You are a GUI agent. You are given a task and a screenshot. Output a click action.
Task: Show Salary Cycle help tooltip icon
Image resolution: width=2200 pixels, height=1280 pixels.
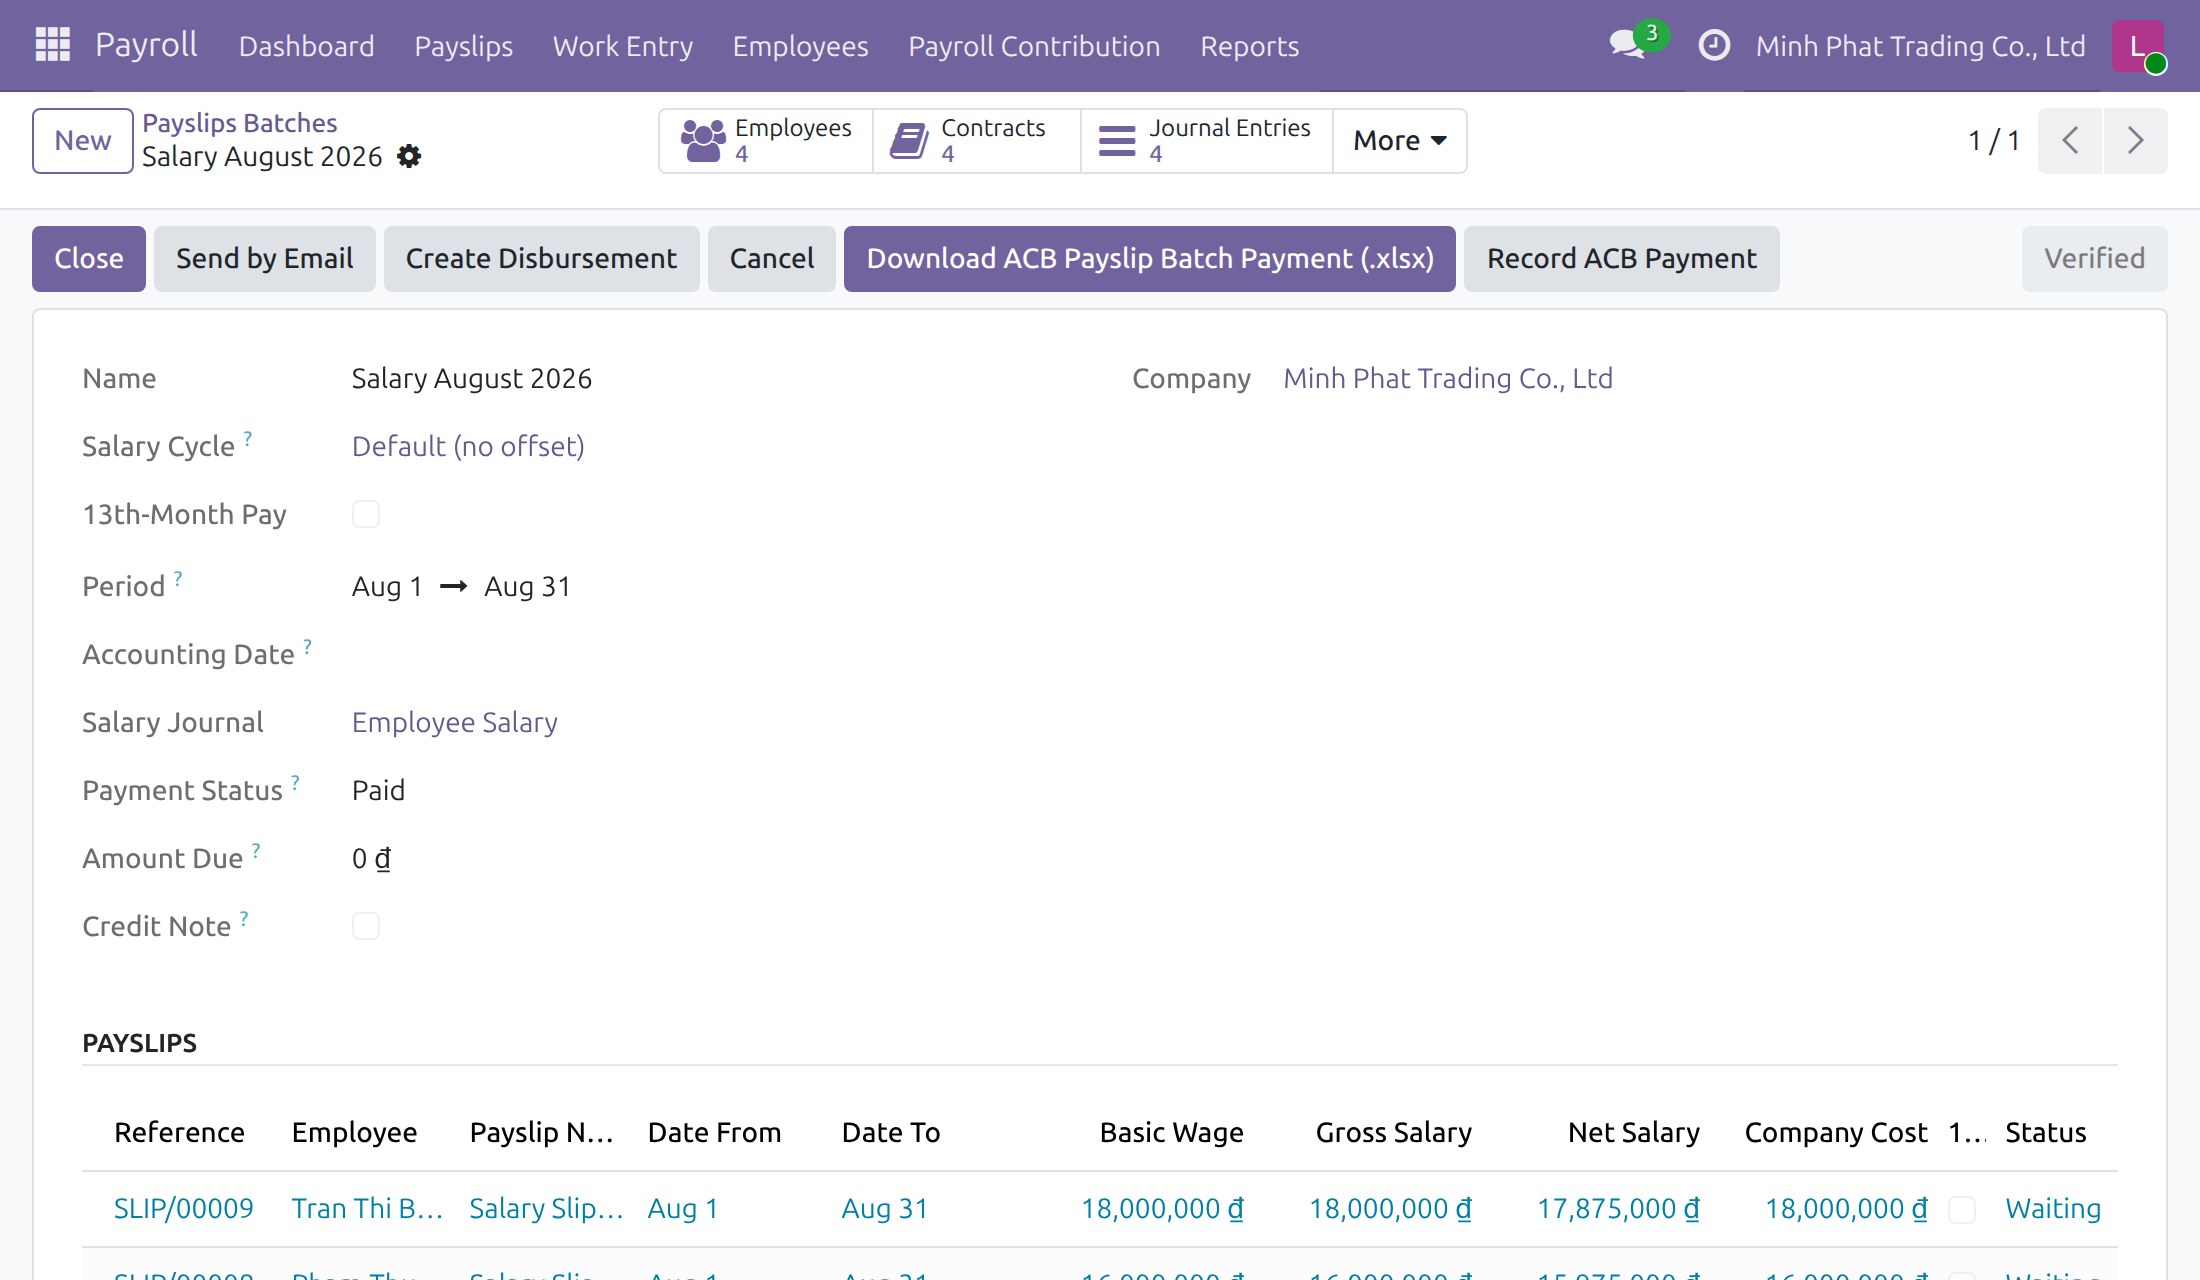[x=248, y=438]
